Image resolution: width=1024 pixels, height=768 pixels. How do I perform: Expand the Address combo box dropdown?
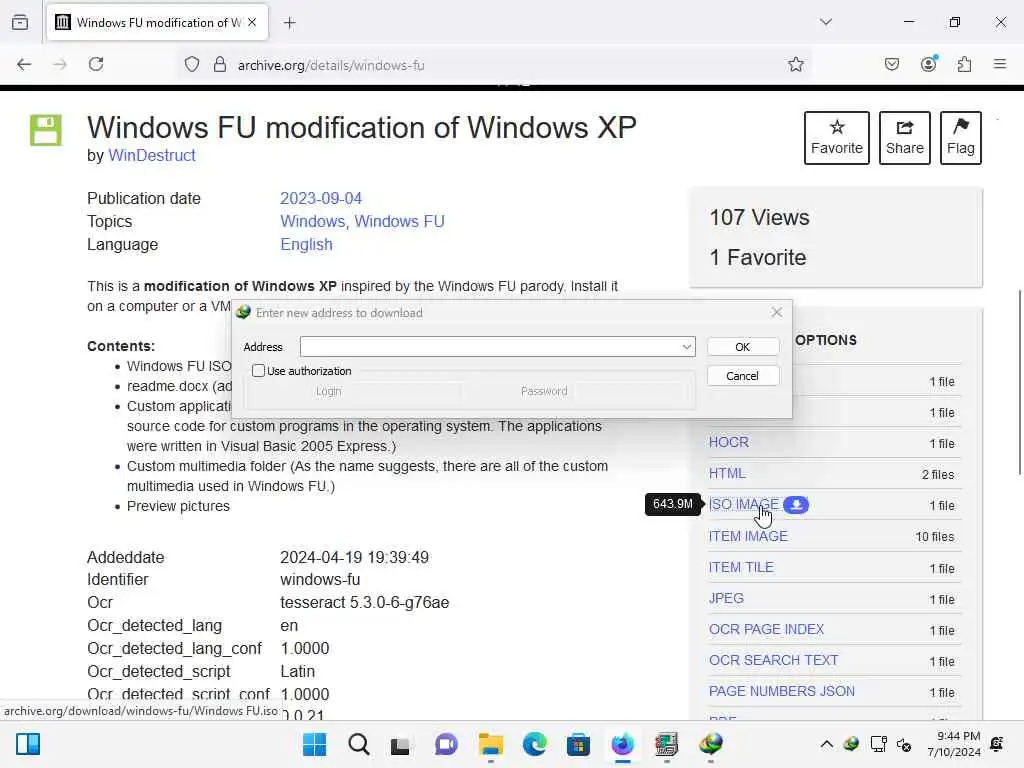click(687, 347)
